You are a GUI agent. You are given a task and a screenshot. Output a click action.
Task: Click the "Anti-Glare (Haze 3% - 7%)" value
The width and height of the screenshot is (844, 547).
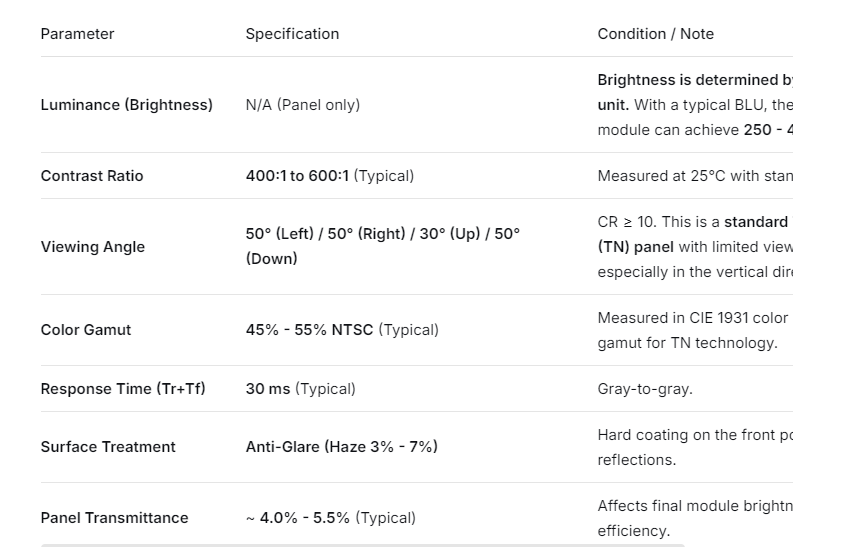341,447
